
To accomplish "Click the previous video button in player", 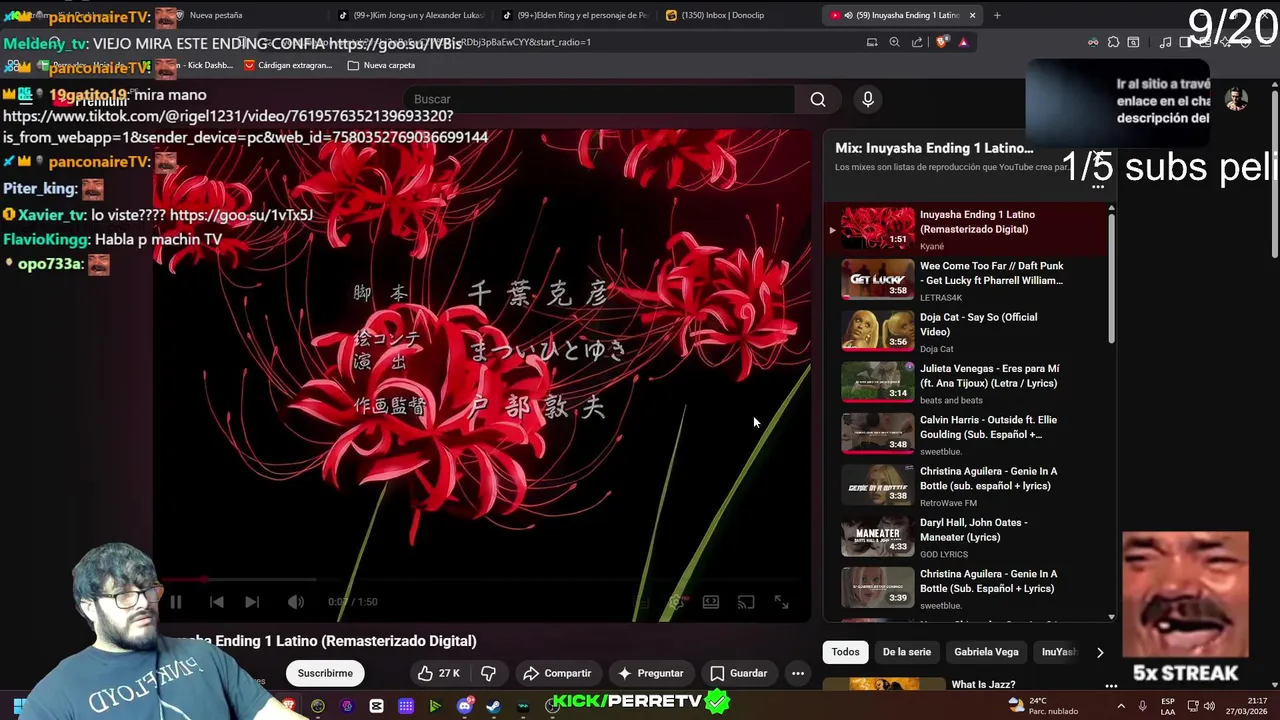I will pyautogui.click(x=216, y=602).
